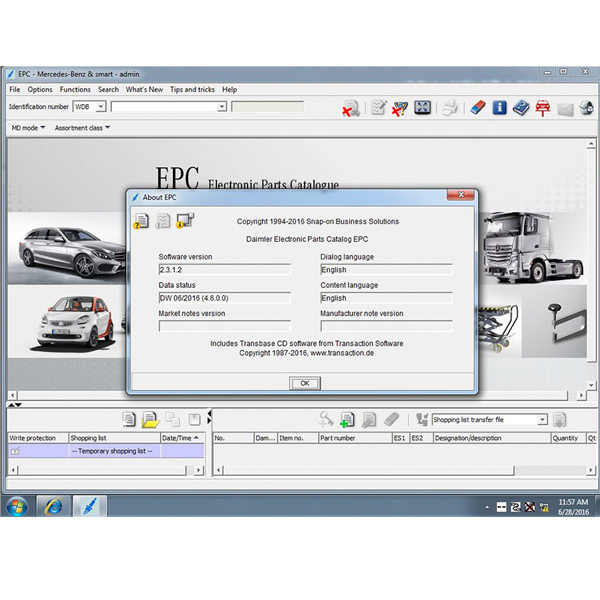Image resolution: width=600 pixels, height=600 pixels.
Task: Open the Help menu
Action: coord(230,90)
